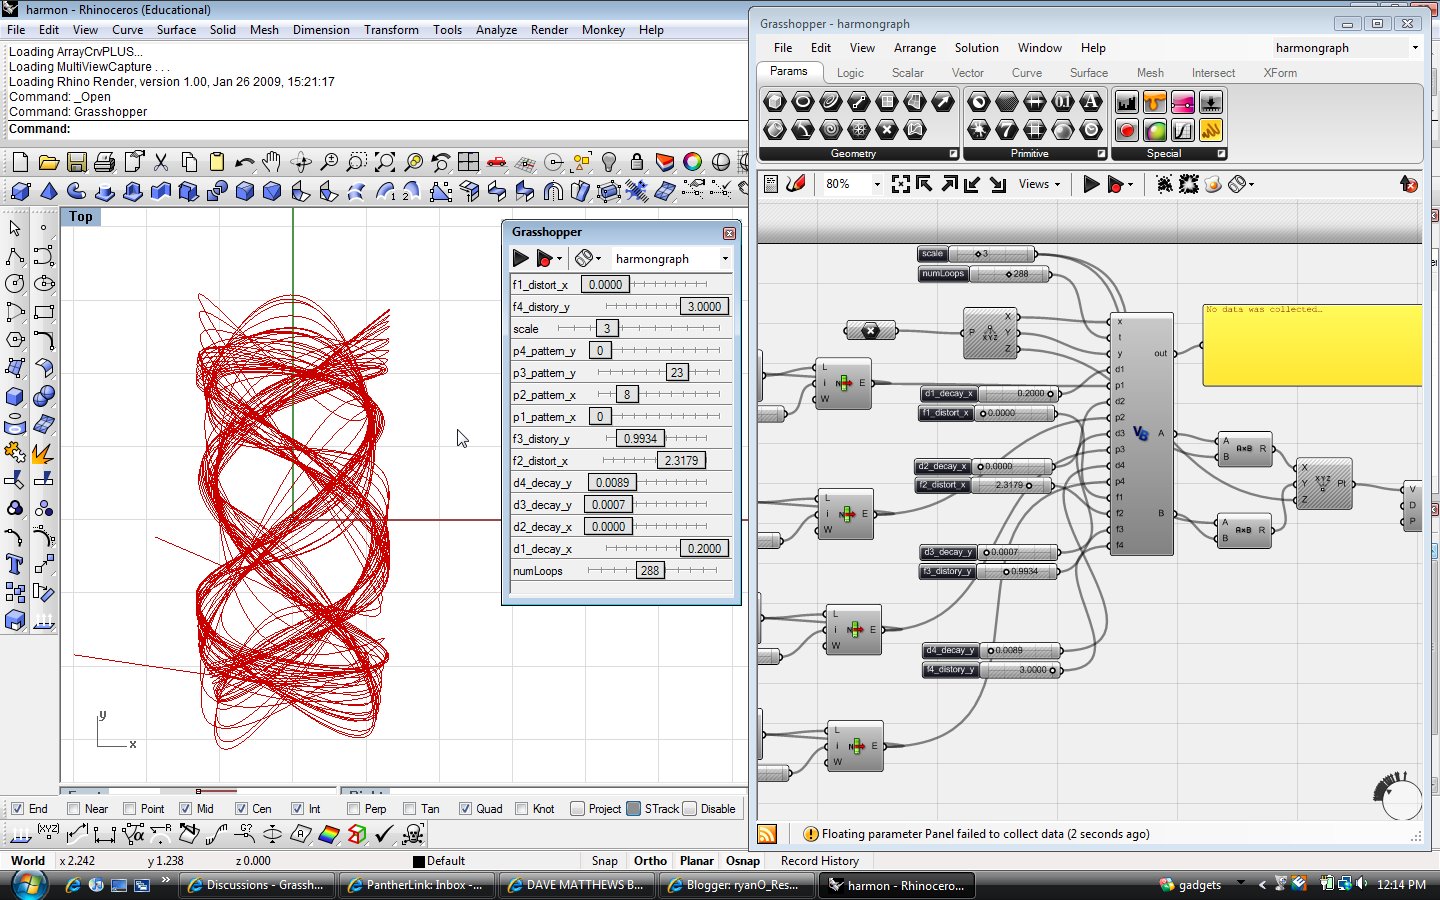Open the Analyze menu in Rhino
This screenshot has height=900, width=1440.
[x=496, y=30]
